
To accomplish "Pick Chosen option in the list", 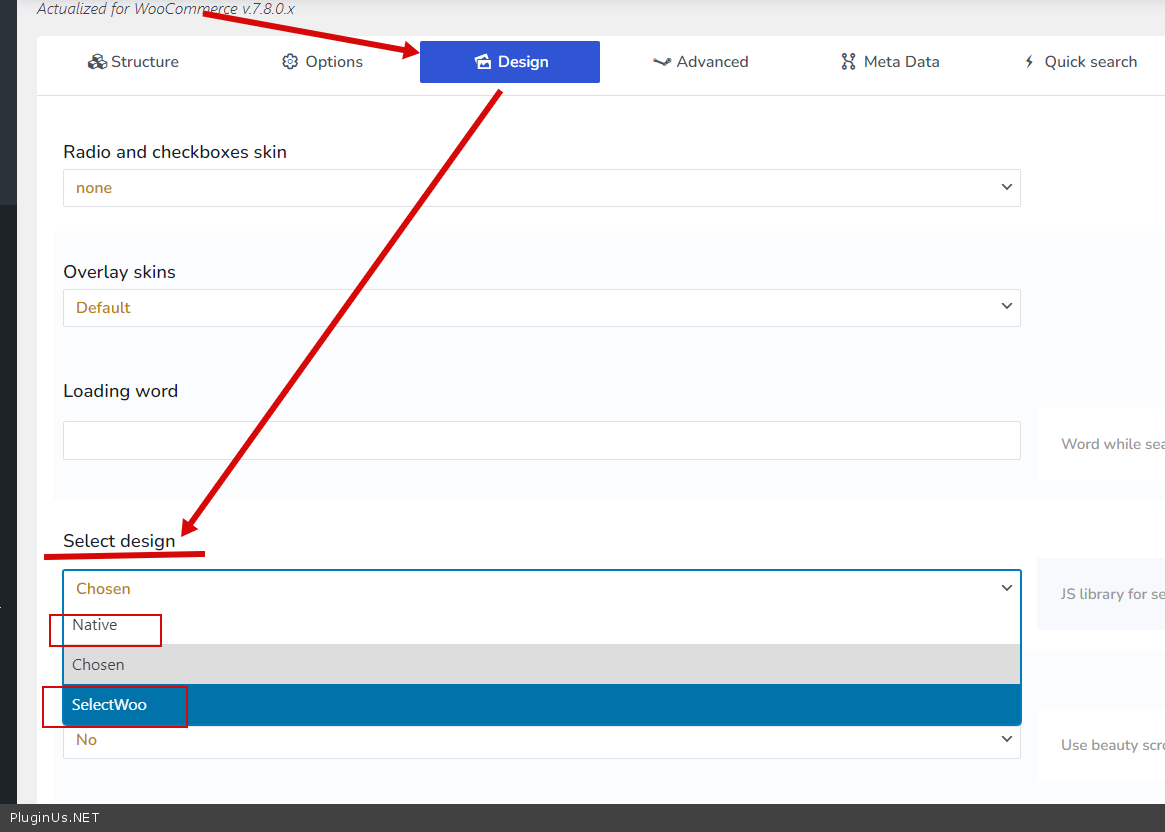I will coord(98,665).
